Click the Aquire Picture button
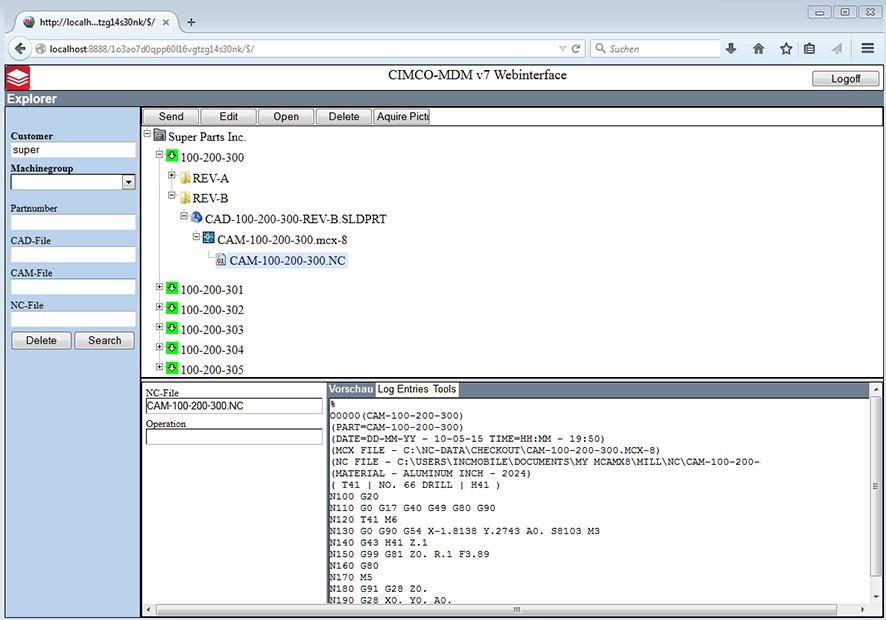The height and width of the screenshot is (620, 886). point(402,116)
